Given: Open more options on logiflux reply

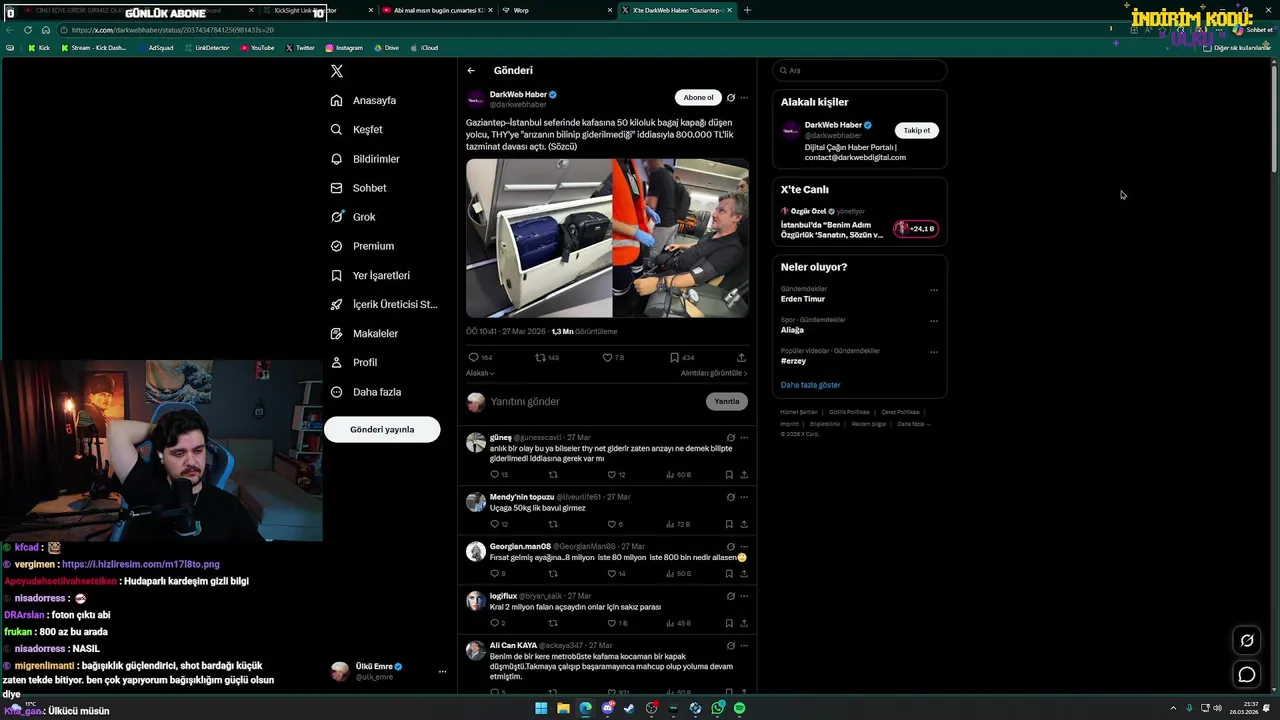Looking at the screenshot, I should pos(743,596).
